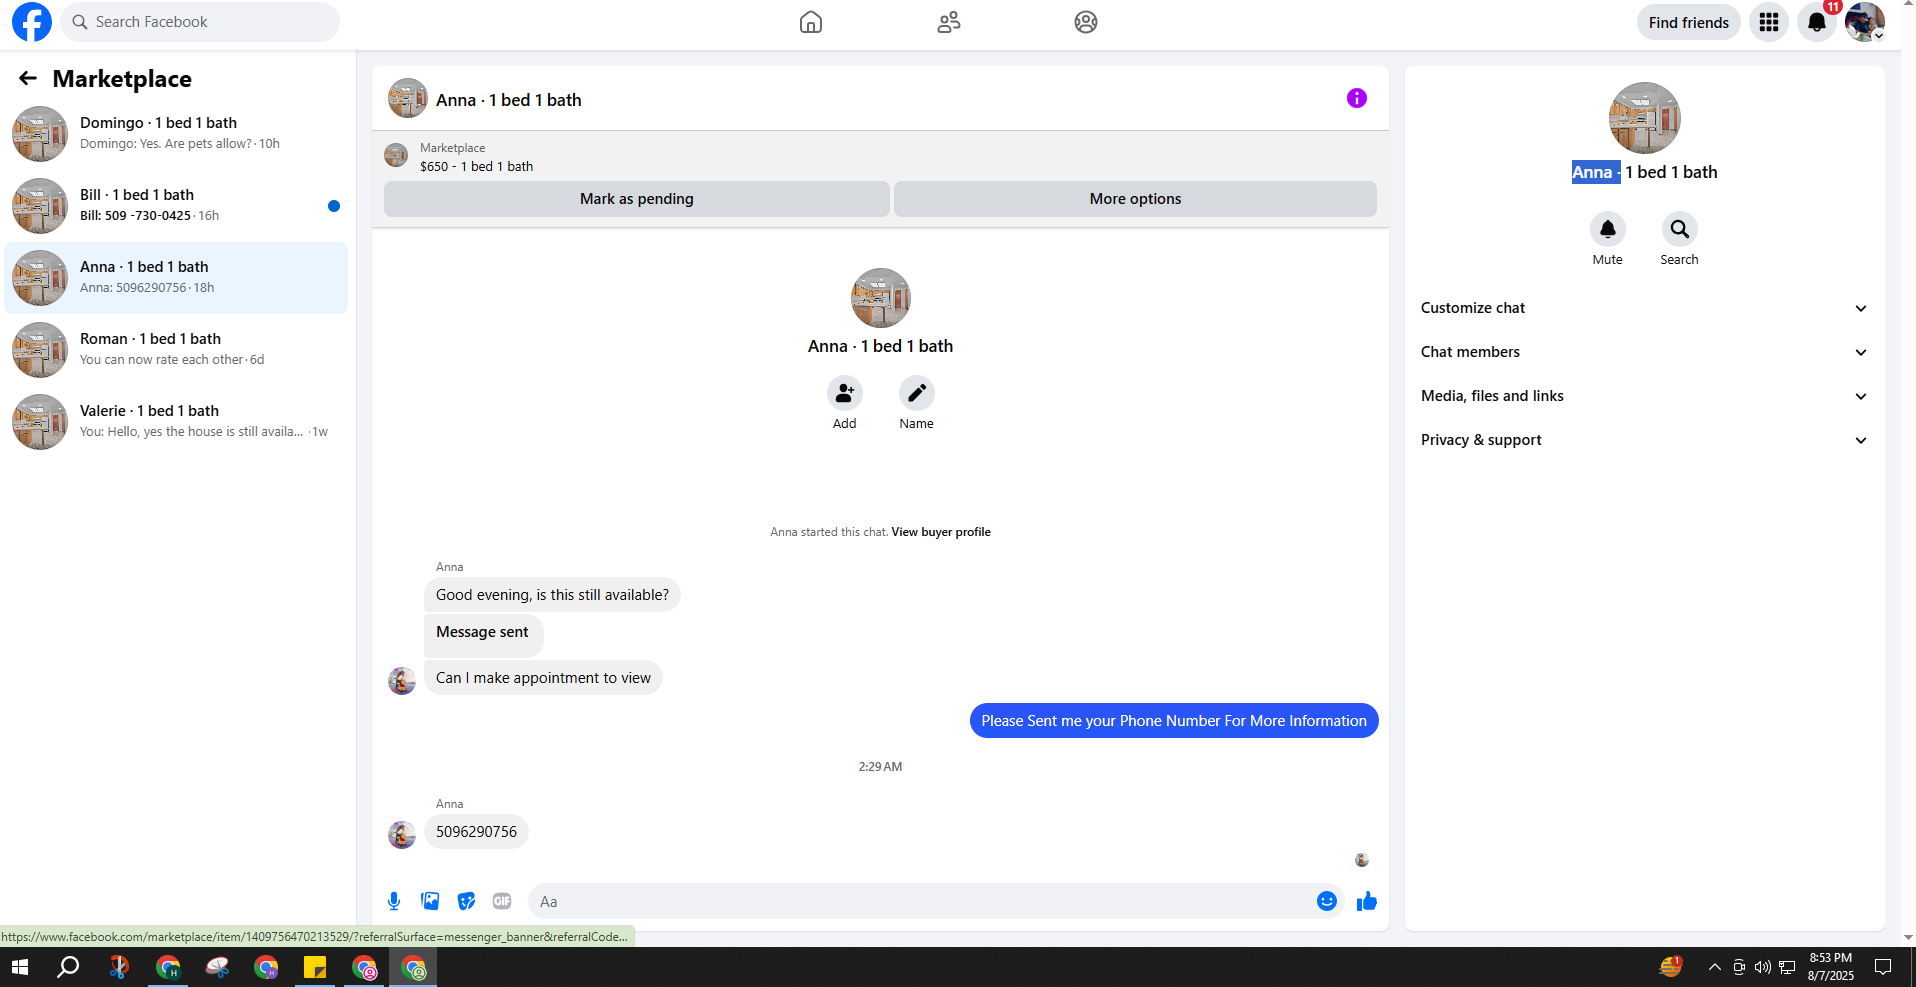Image resolution: width=1916 pixels, height=987 pixels.
Task: Open the Bill 1 bed 1 bath conversation
Action: (176, 206)
